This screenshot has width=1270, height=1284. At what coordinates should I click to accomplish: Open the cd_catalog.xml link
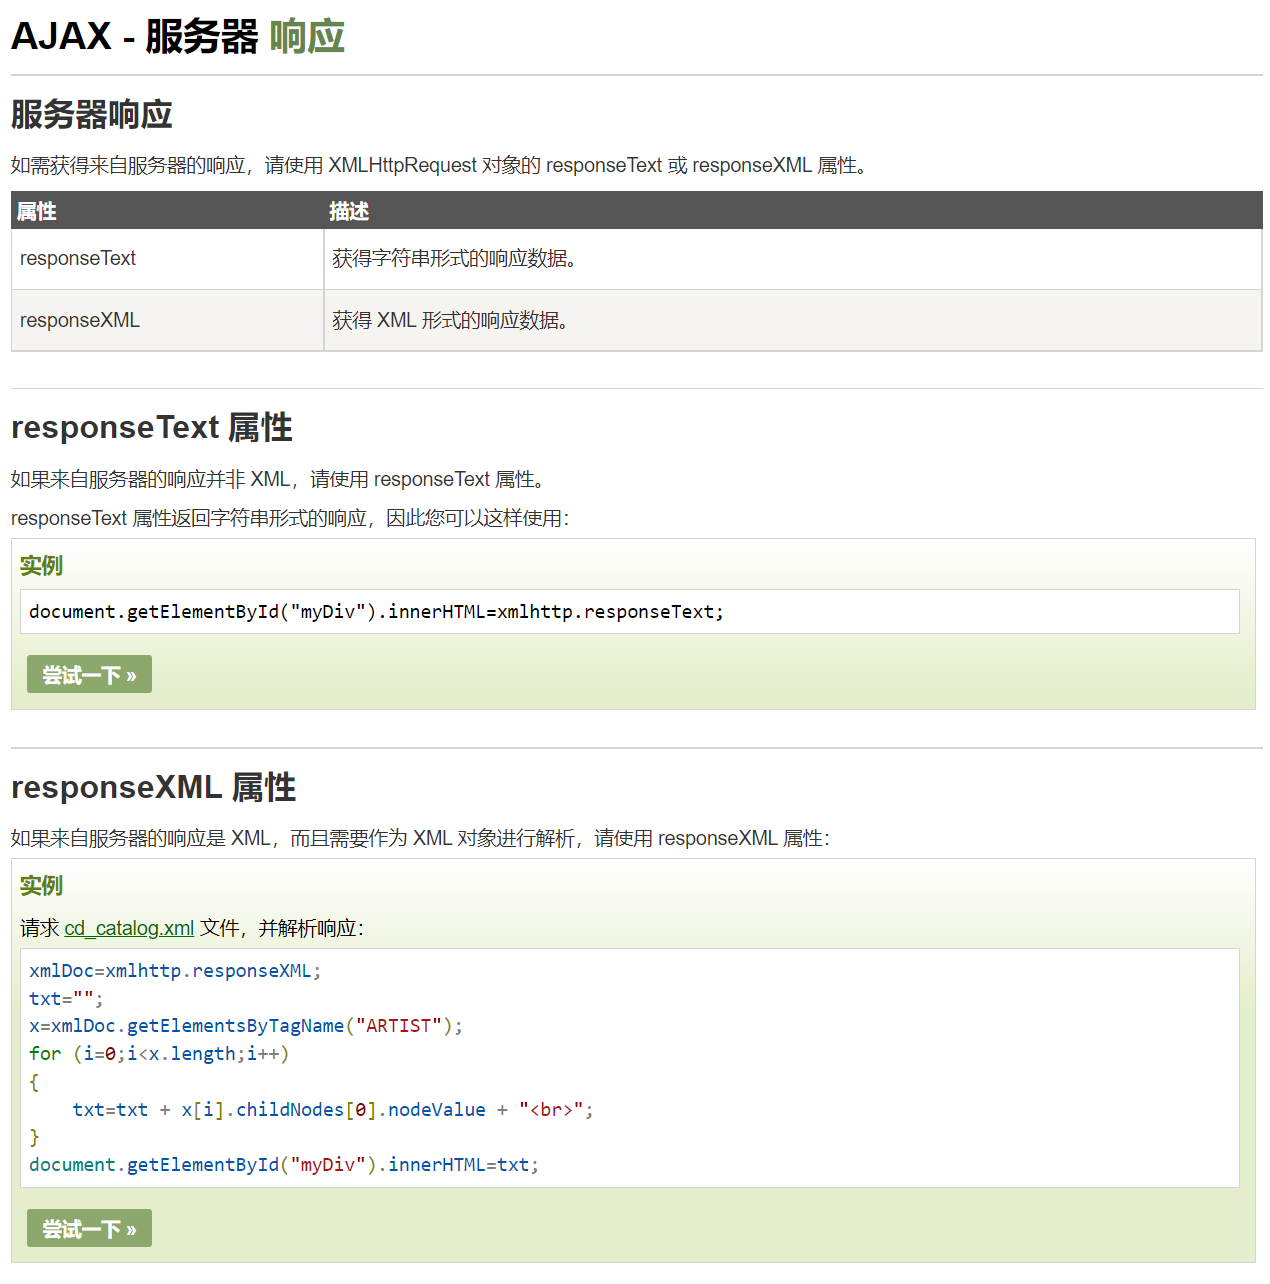pyautogui.click(x=129, y=928)
